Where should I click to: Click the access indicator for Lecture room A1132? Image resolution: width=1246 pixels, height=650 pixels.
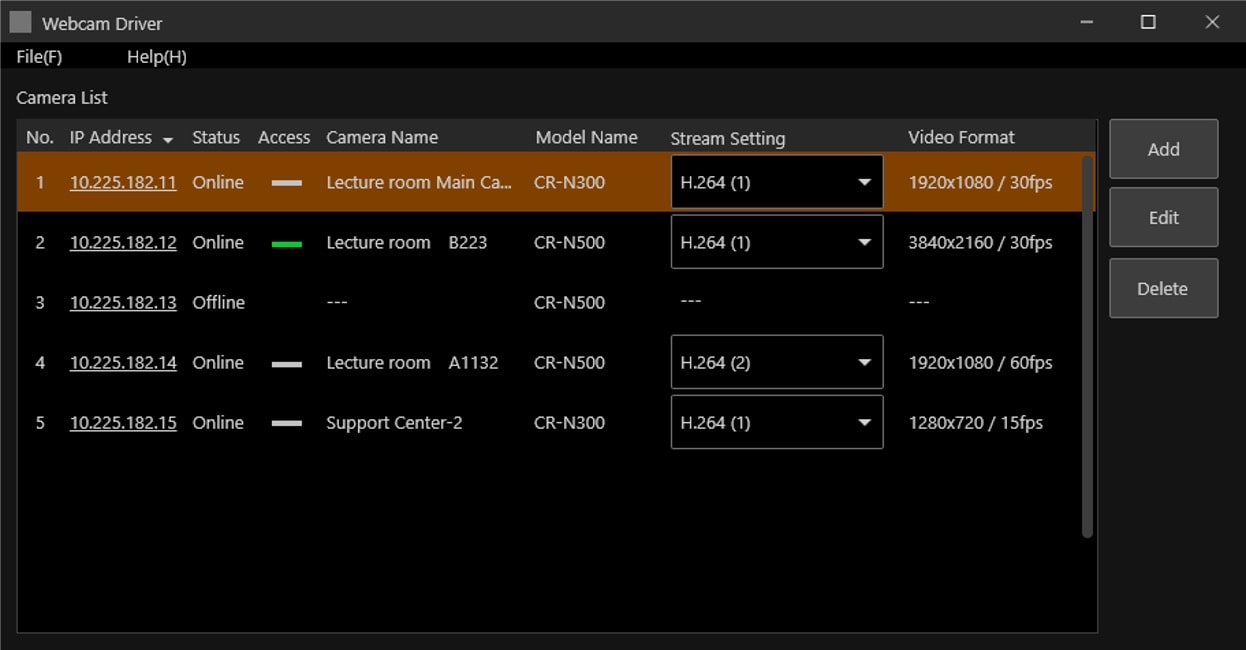286,364
